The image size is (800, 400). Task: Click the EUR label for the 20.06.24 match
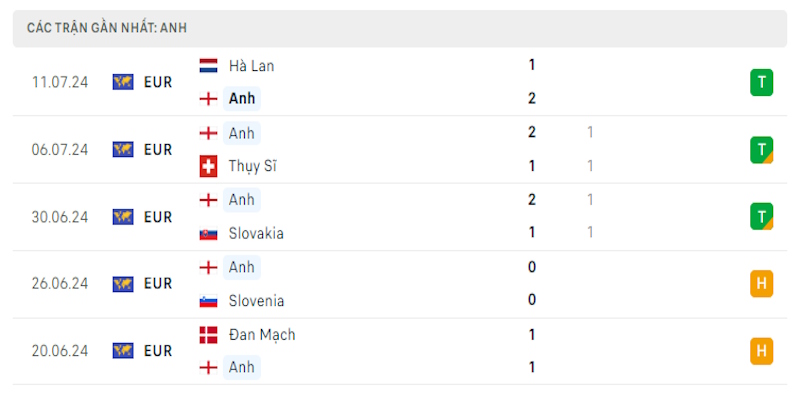point(158,351)
